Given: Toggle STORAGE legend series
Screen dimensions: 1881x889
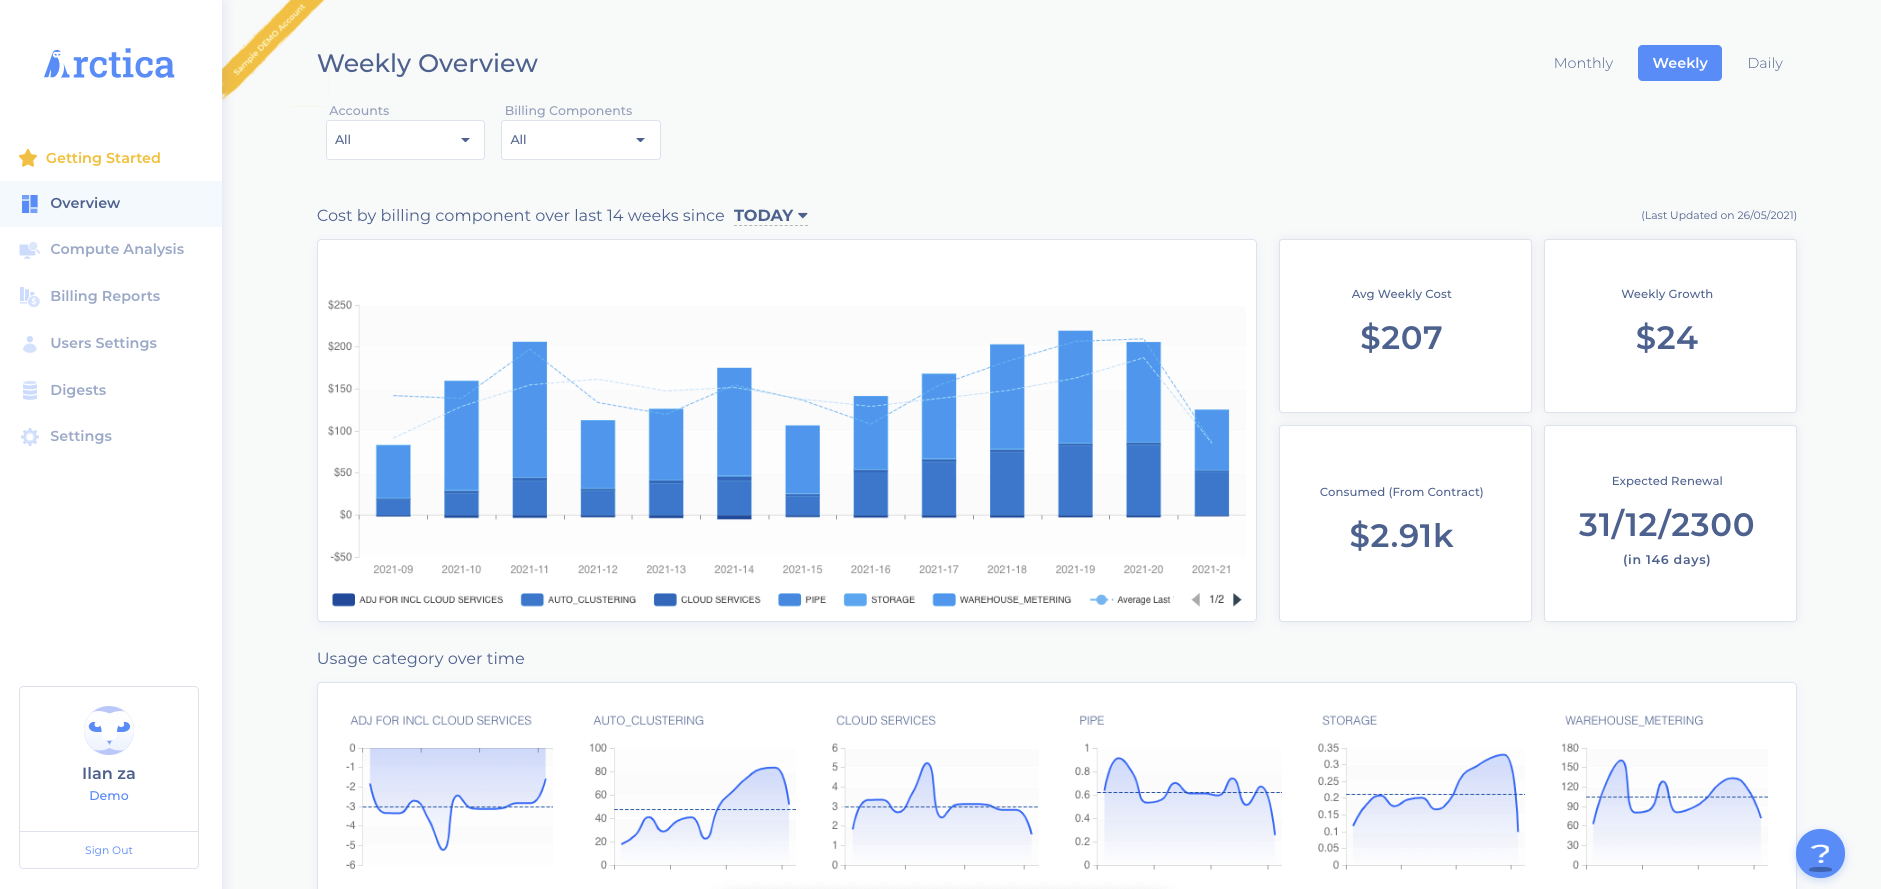Looking at the screenshot, I should [x=880, y=600].
